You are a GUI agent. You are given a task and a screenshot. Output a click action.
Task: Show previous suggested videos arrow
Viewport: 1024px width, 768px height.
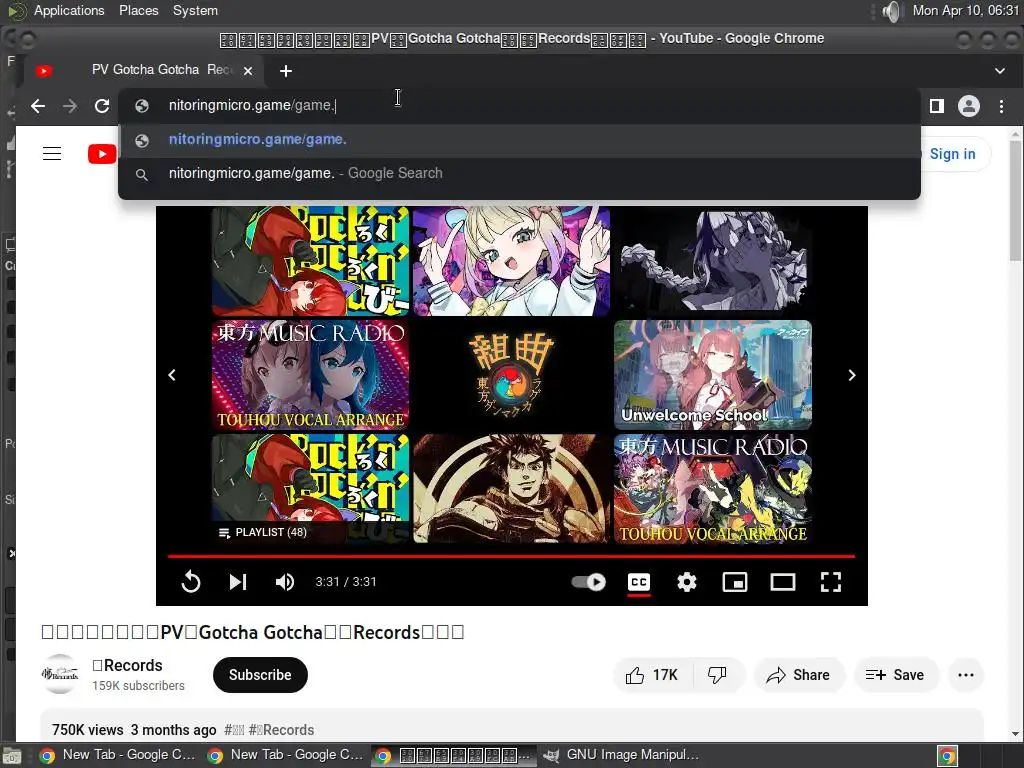click(172, 375)
